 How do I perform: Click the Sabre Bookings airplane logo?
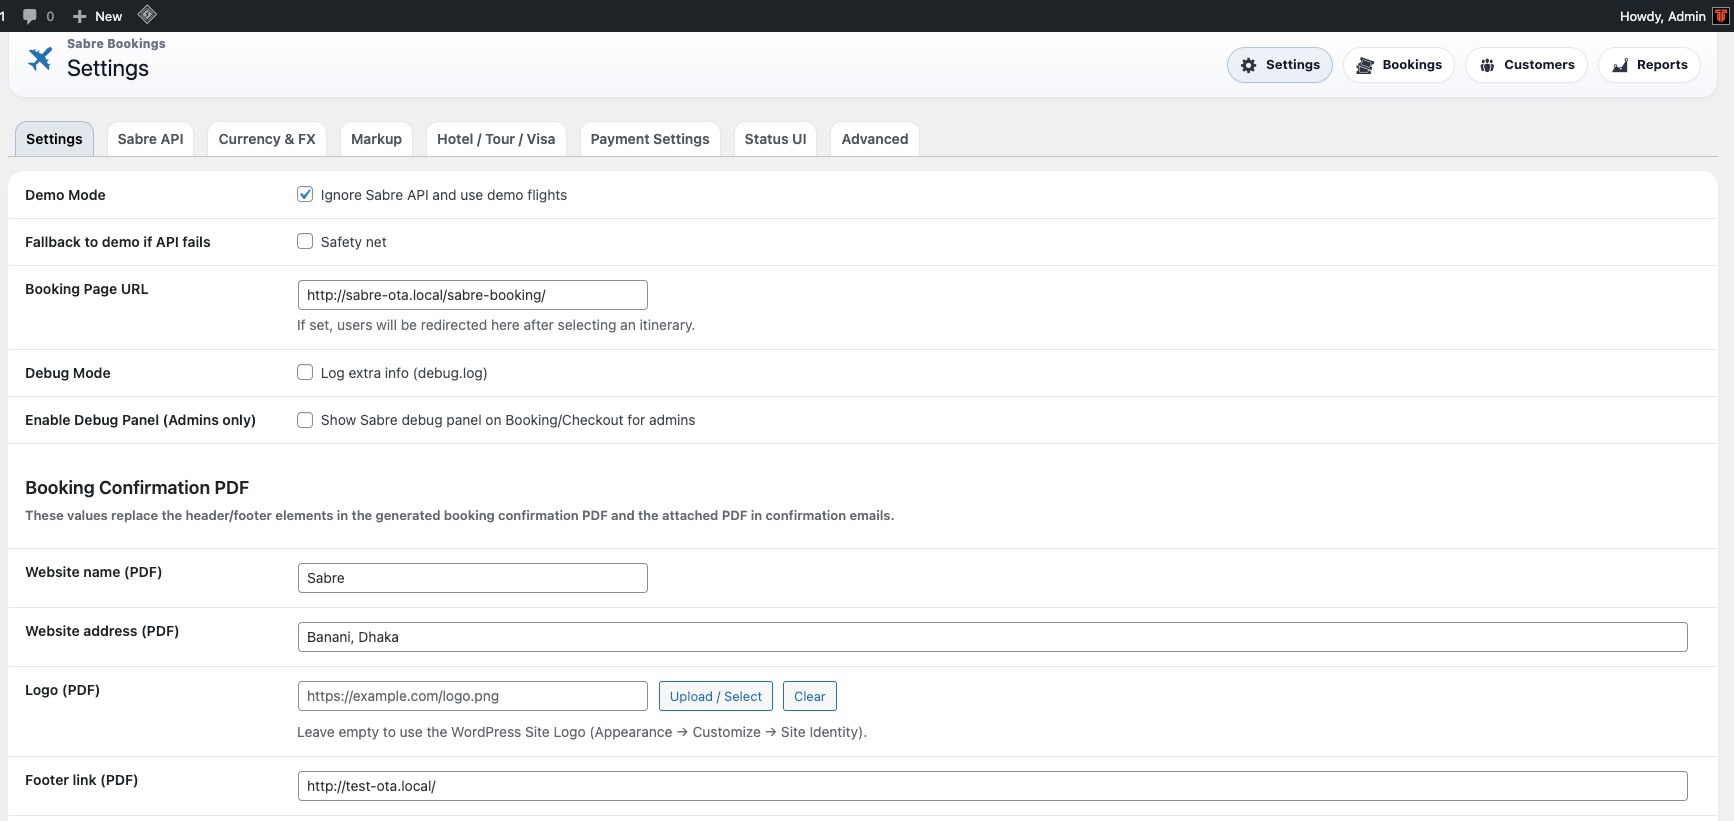(x=40, y=59)
